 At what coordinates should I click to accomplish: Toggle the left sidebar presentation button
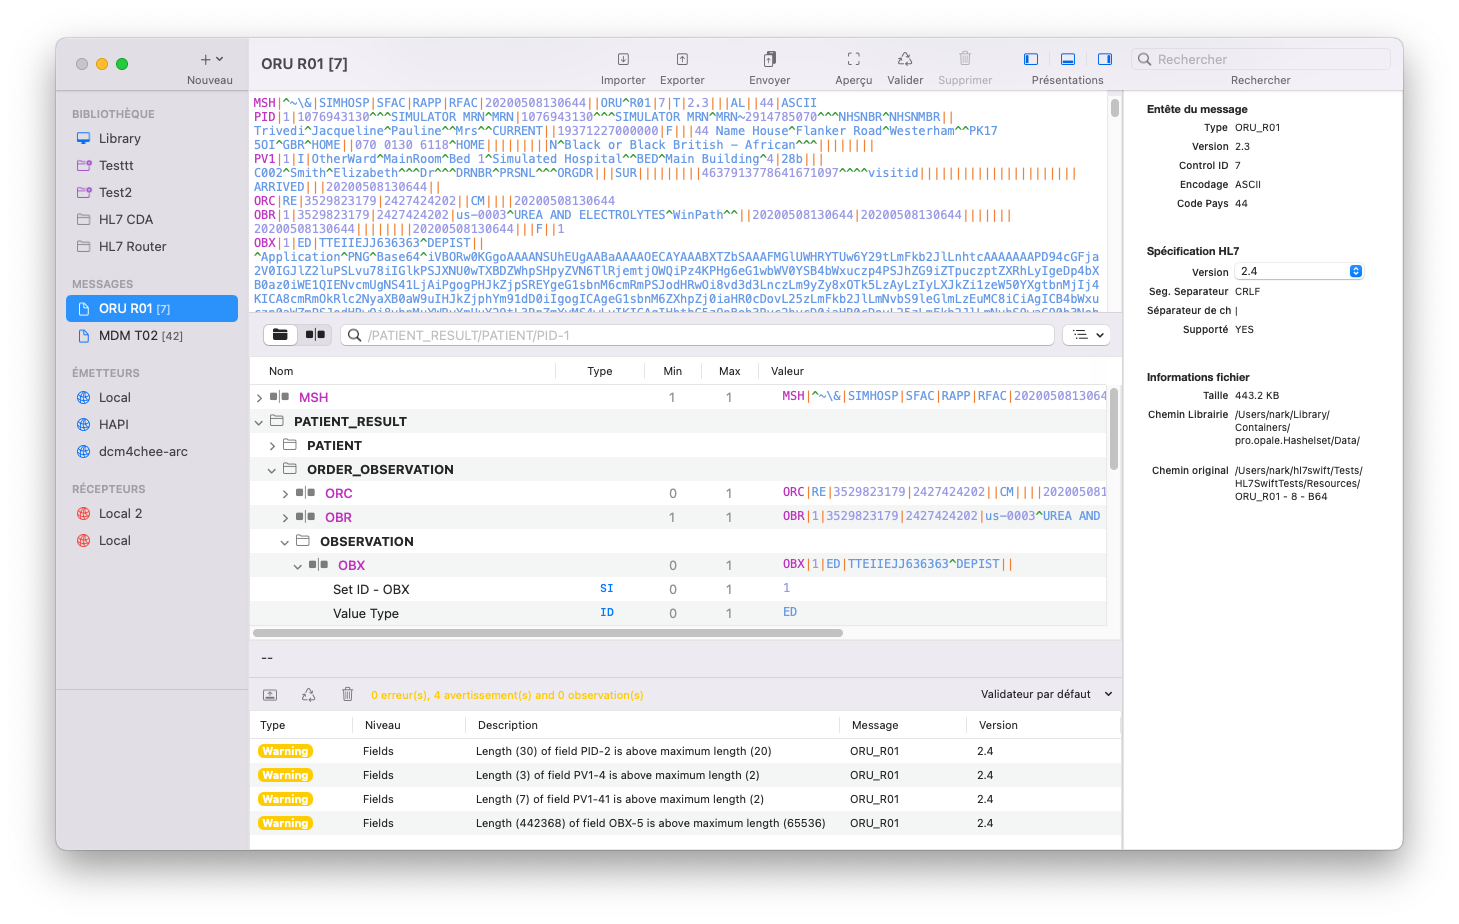(1031, 60)
